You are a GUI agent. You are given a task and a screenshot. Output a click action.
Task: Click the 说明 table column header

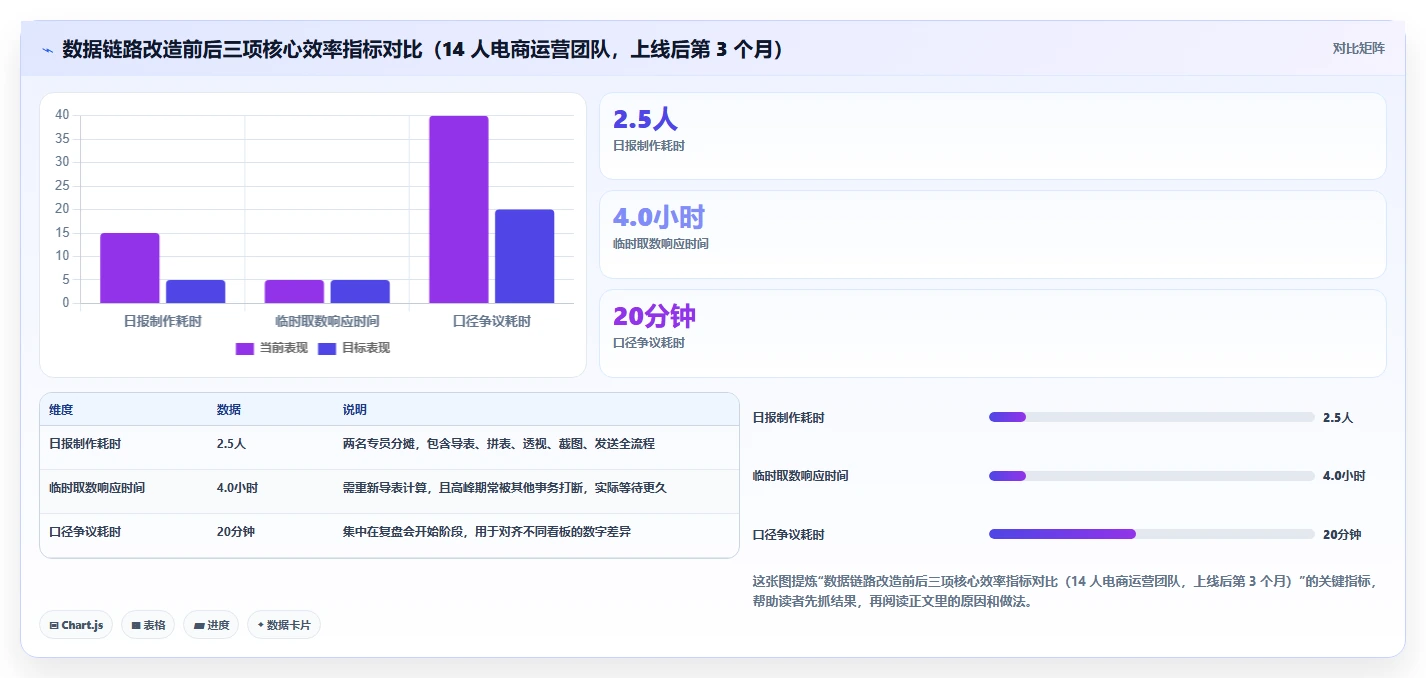354,410
